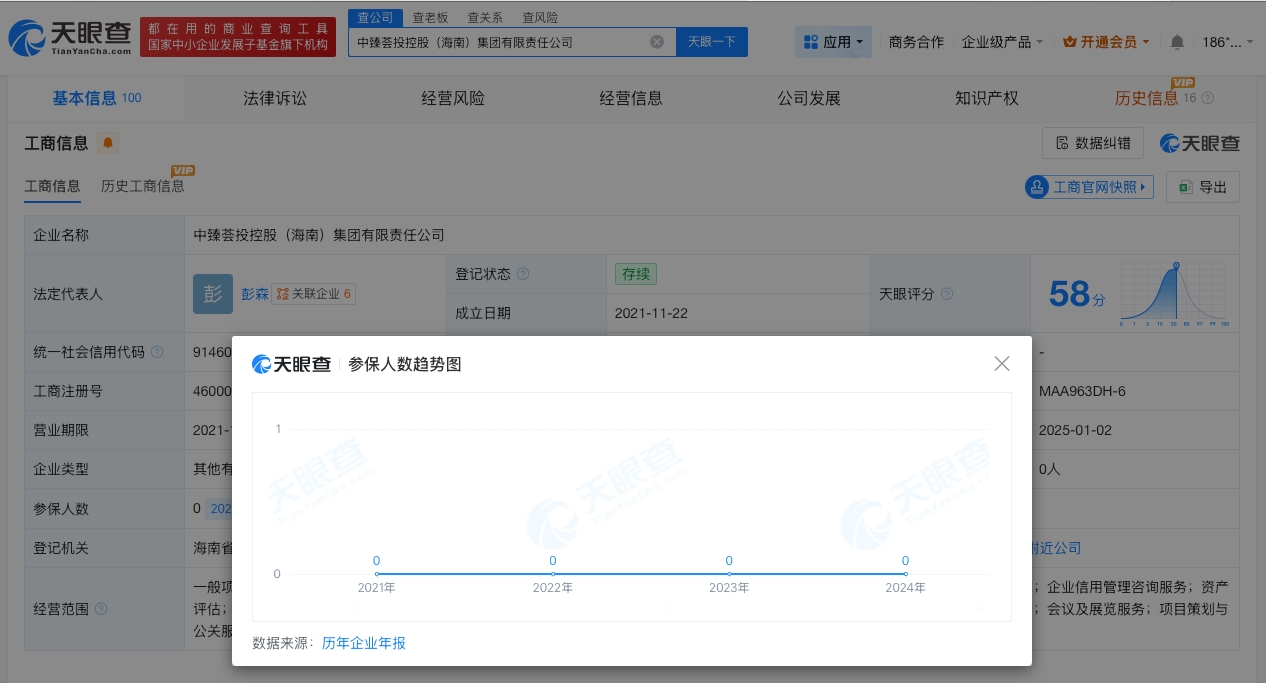This screenshot has width=1266, height=683.
Task: Click the 关联企业 6 badge
Action: pyautogui.click(x=314, y=294)
